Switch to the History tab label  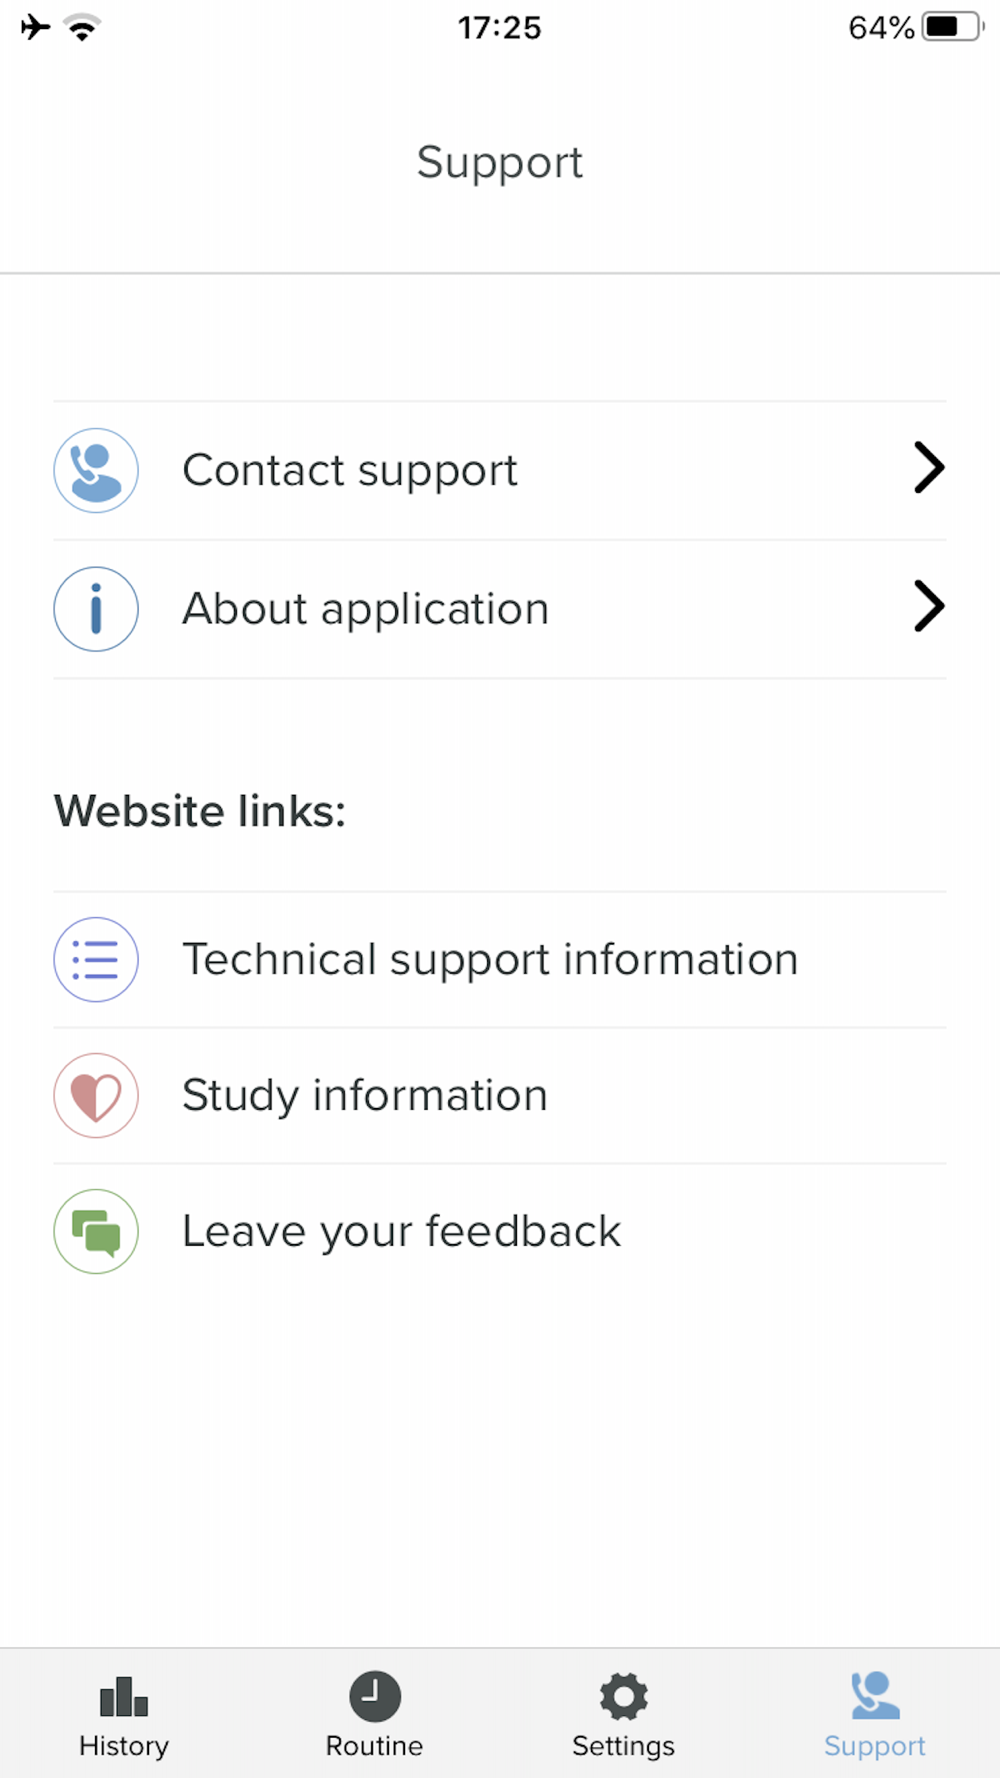coord(124,1746)
